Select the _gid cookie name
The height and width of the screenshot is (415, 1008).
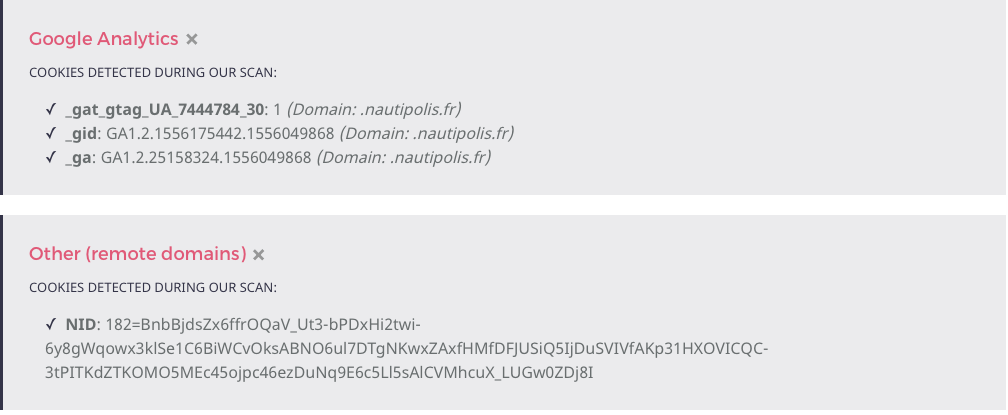click(81, 134)
